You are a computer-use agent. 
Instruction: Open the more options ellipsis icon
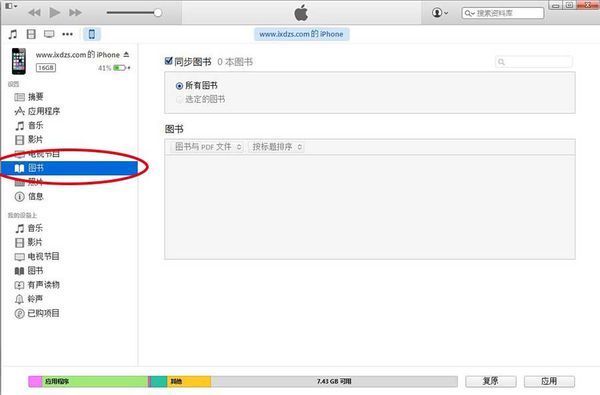pyautogui.click(x=68, y=34)
